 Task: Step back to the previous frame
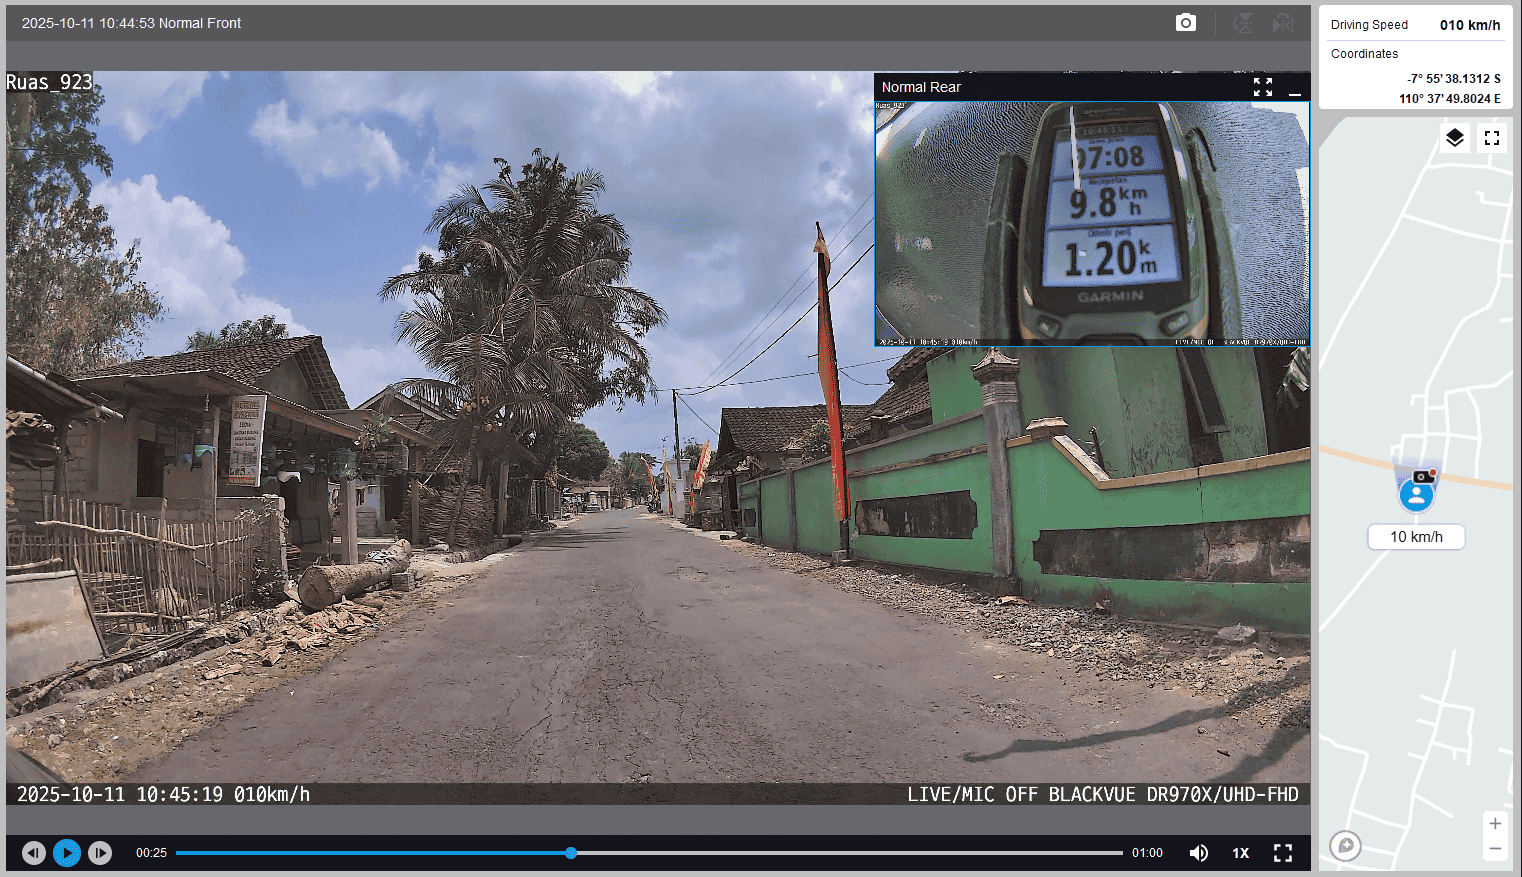point(34,853)
